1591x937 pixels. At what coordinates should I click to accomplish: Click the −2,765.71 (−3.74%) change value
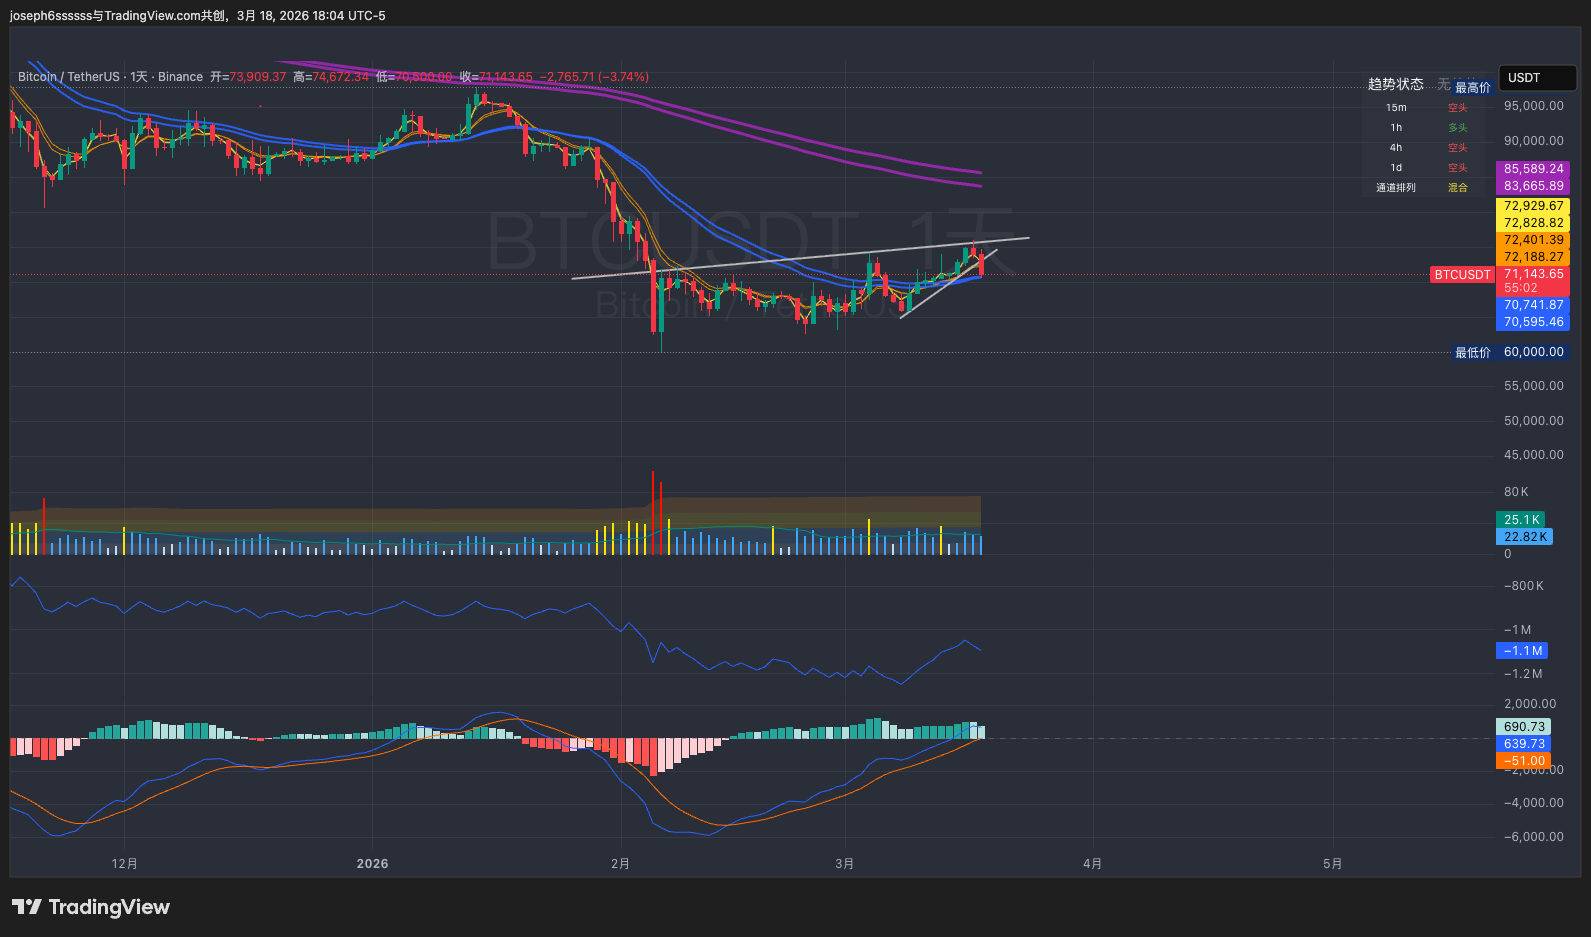click(594, 77)
